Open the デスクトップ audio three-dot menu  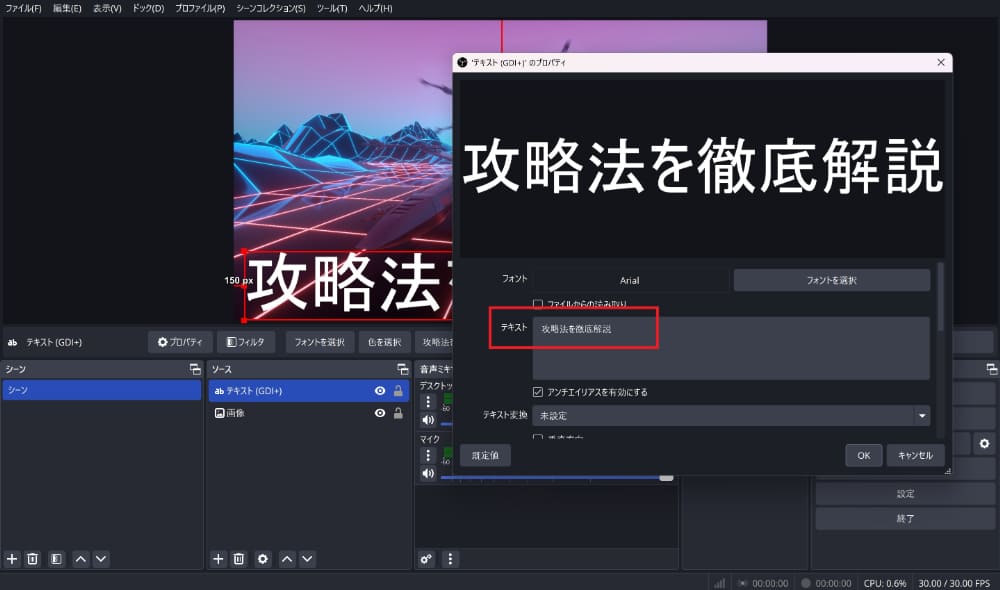pos(428,401)
